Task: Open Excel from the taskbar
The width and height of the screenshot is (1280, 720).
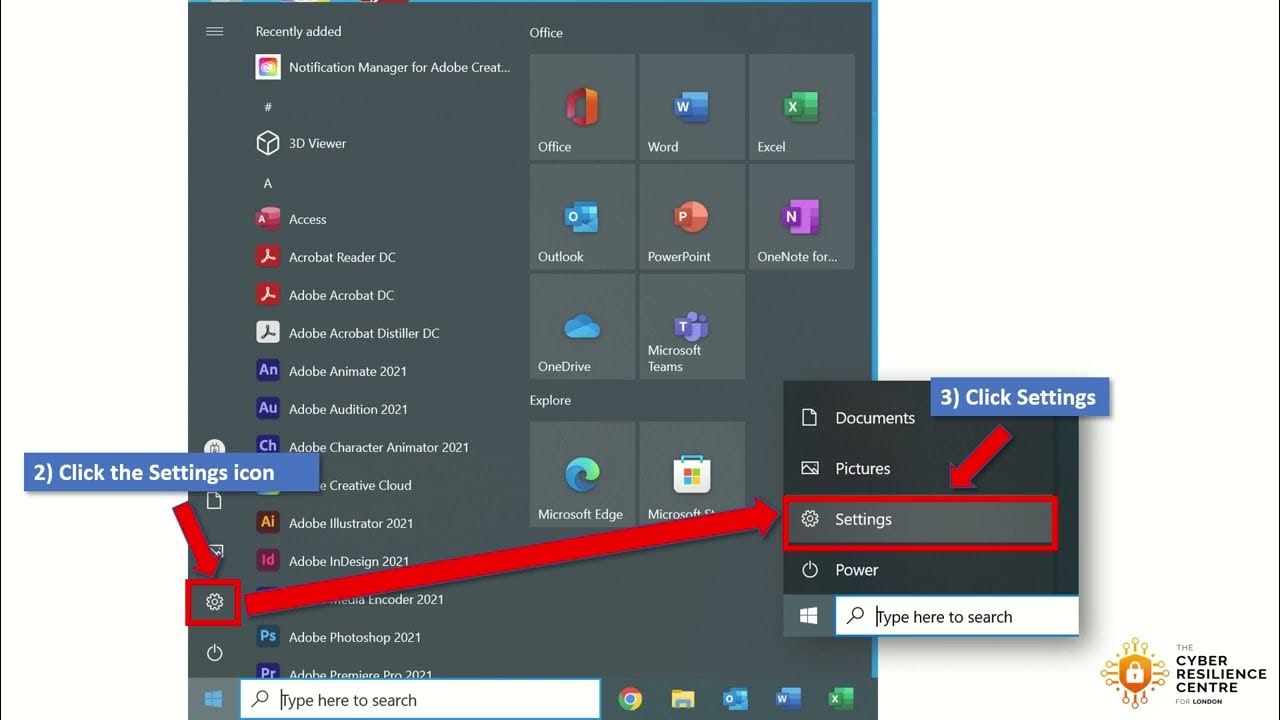Action: click(x=841, y=699)
